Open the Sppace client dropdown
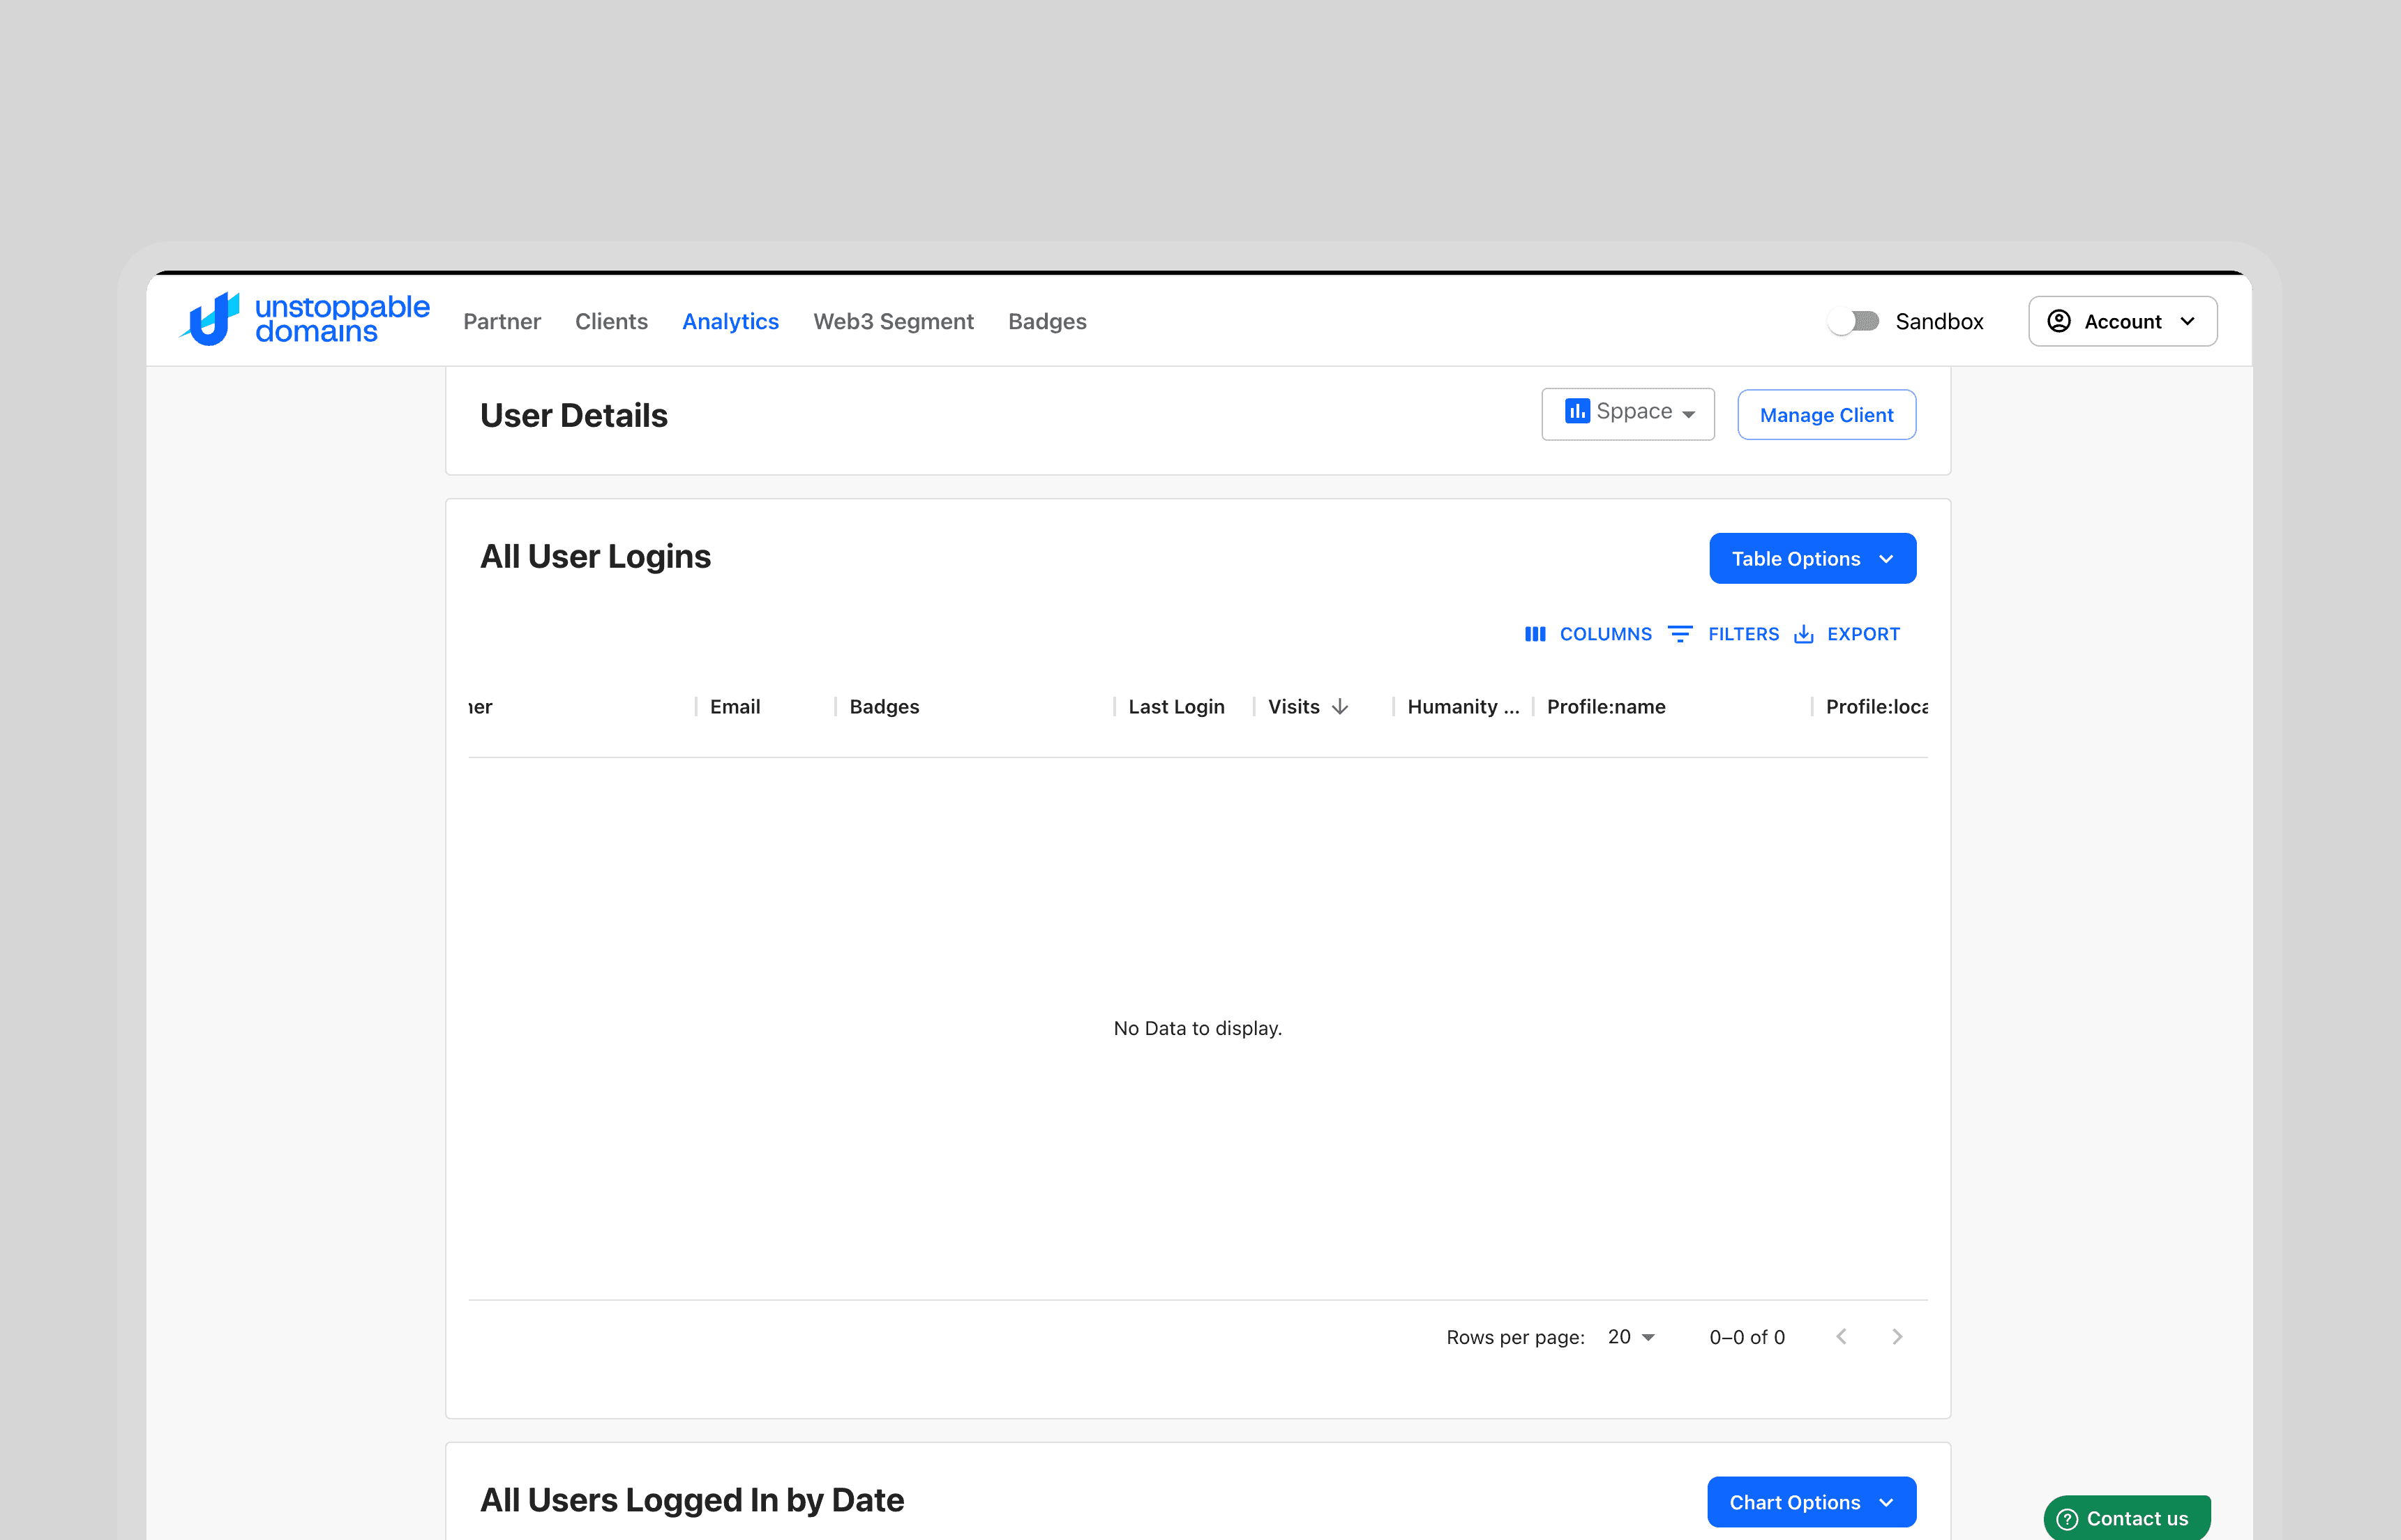2401x1540 pixels. 1628,413
